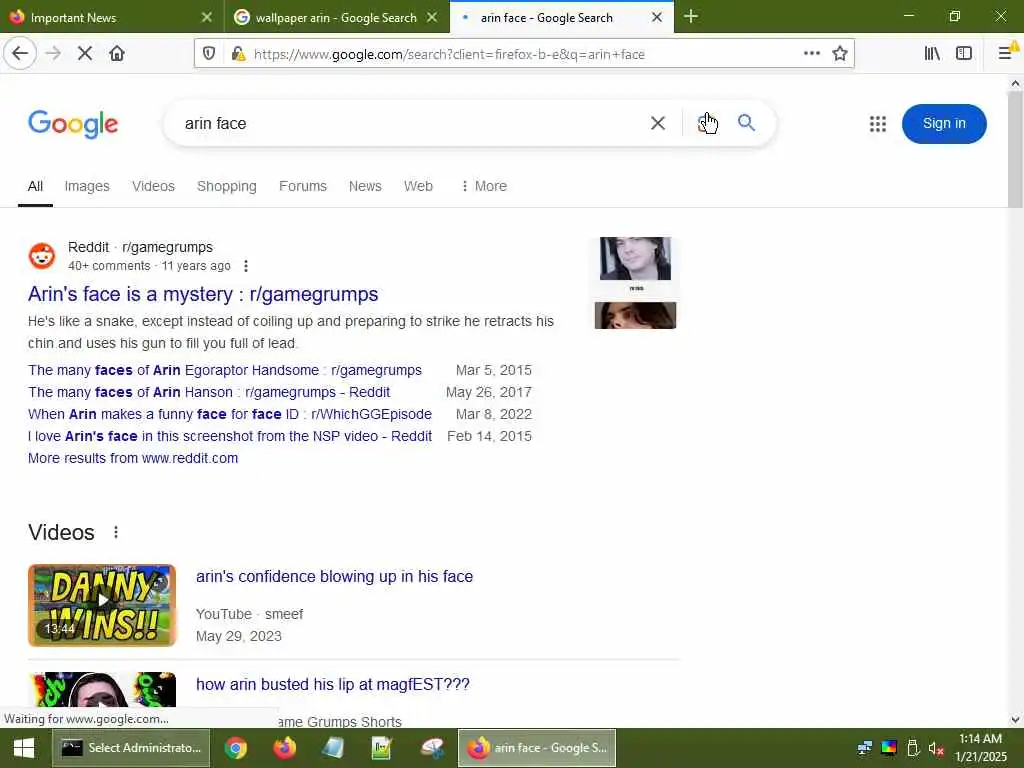The width and height of the screenshot is (1024, 768).
Task: Switch to wallpaper arin search tab
Action: [336, 18]
